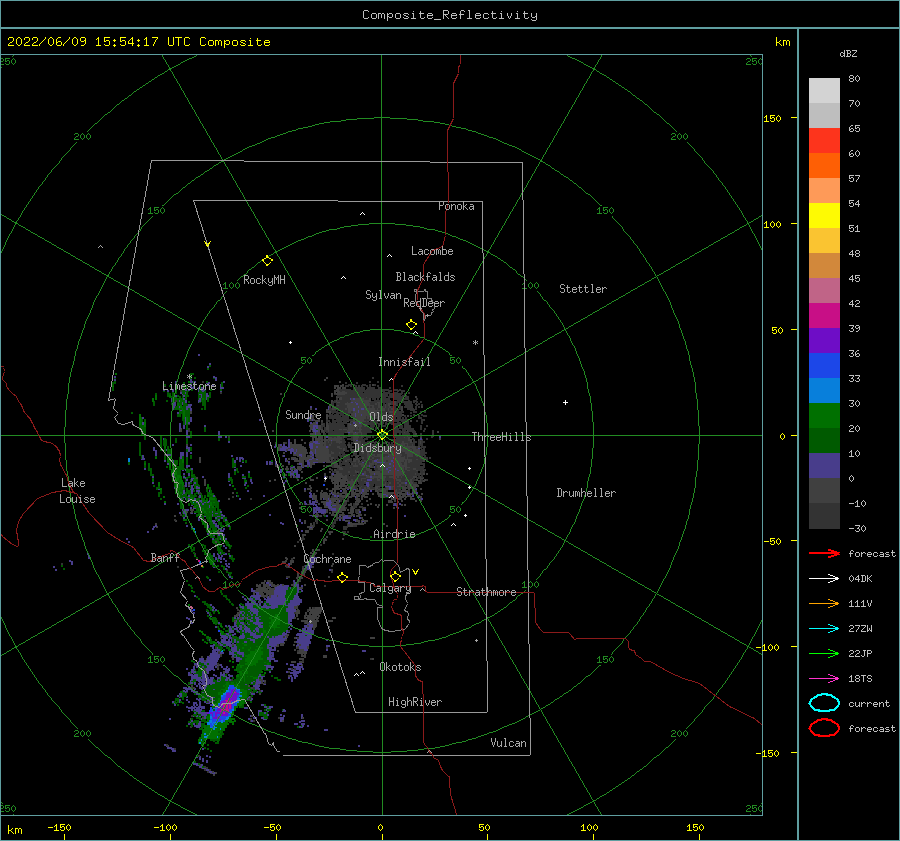Click the Strathmore label

pyautogui.click(x=486, y=592)
